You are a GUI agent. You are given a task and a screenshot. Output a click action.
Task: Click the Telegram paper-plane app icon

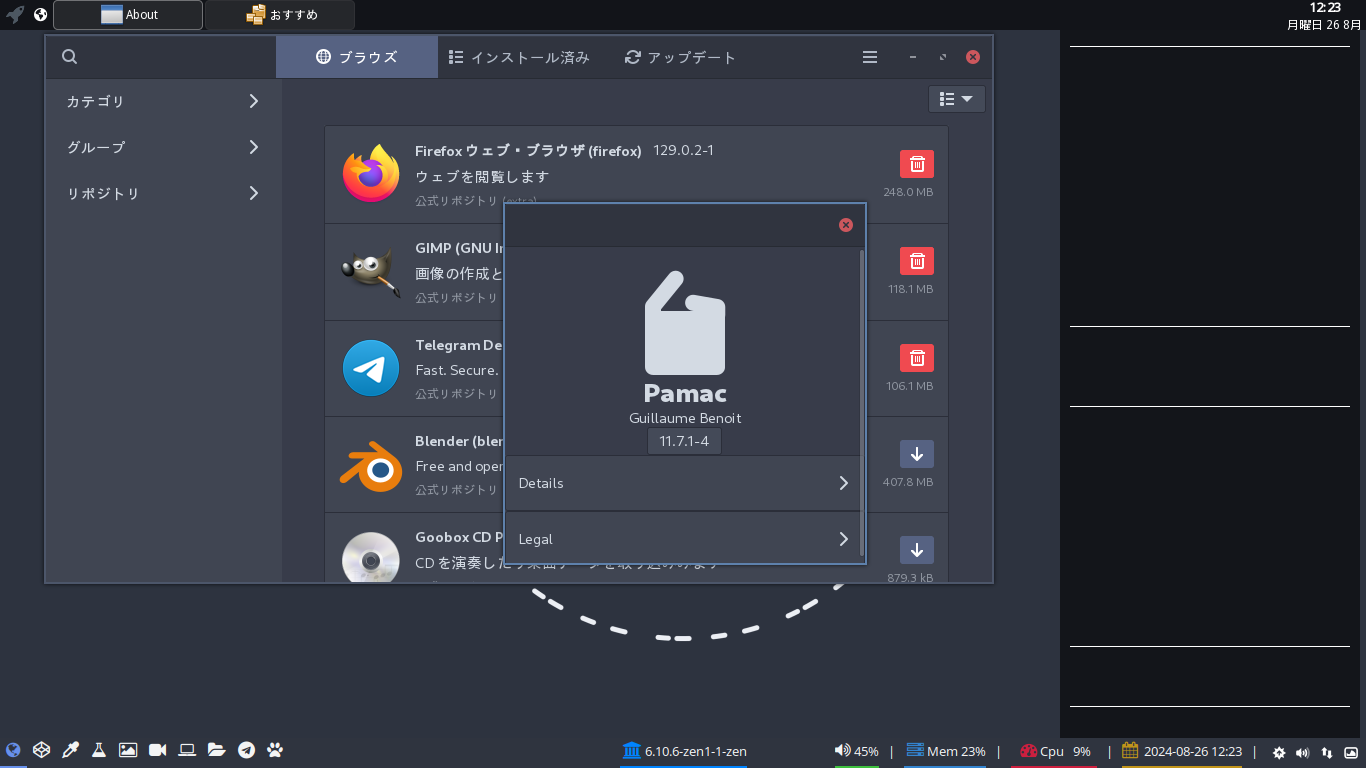pyautogui.click(x=371, y=368)
